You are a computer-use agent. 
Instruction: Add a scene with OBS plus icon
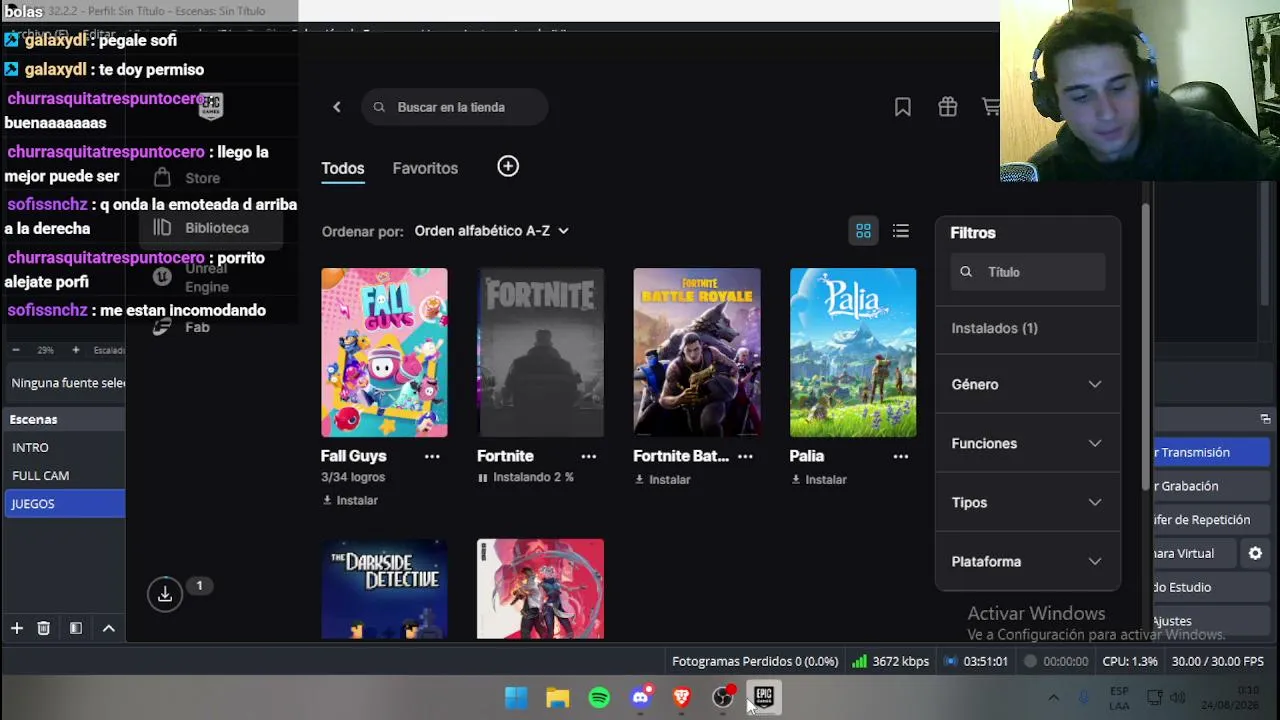click(x=17, y=628)
